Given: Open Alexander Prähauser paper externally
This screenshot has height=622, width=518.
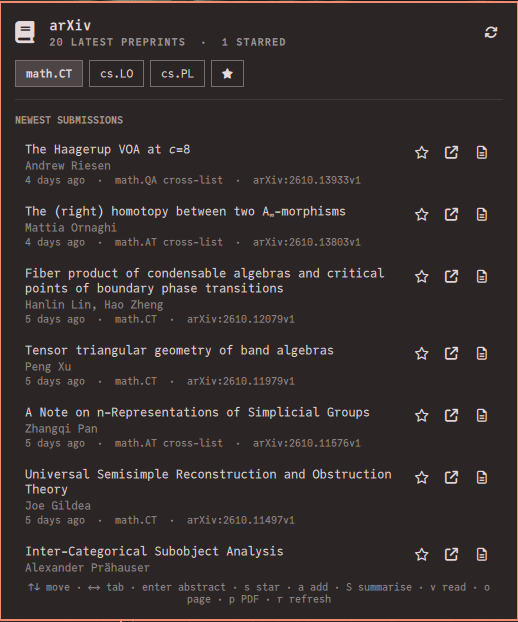Looking at the screenshot, I should [451, 554].
